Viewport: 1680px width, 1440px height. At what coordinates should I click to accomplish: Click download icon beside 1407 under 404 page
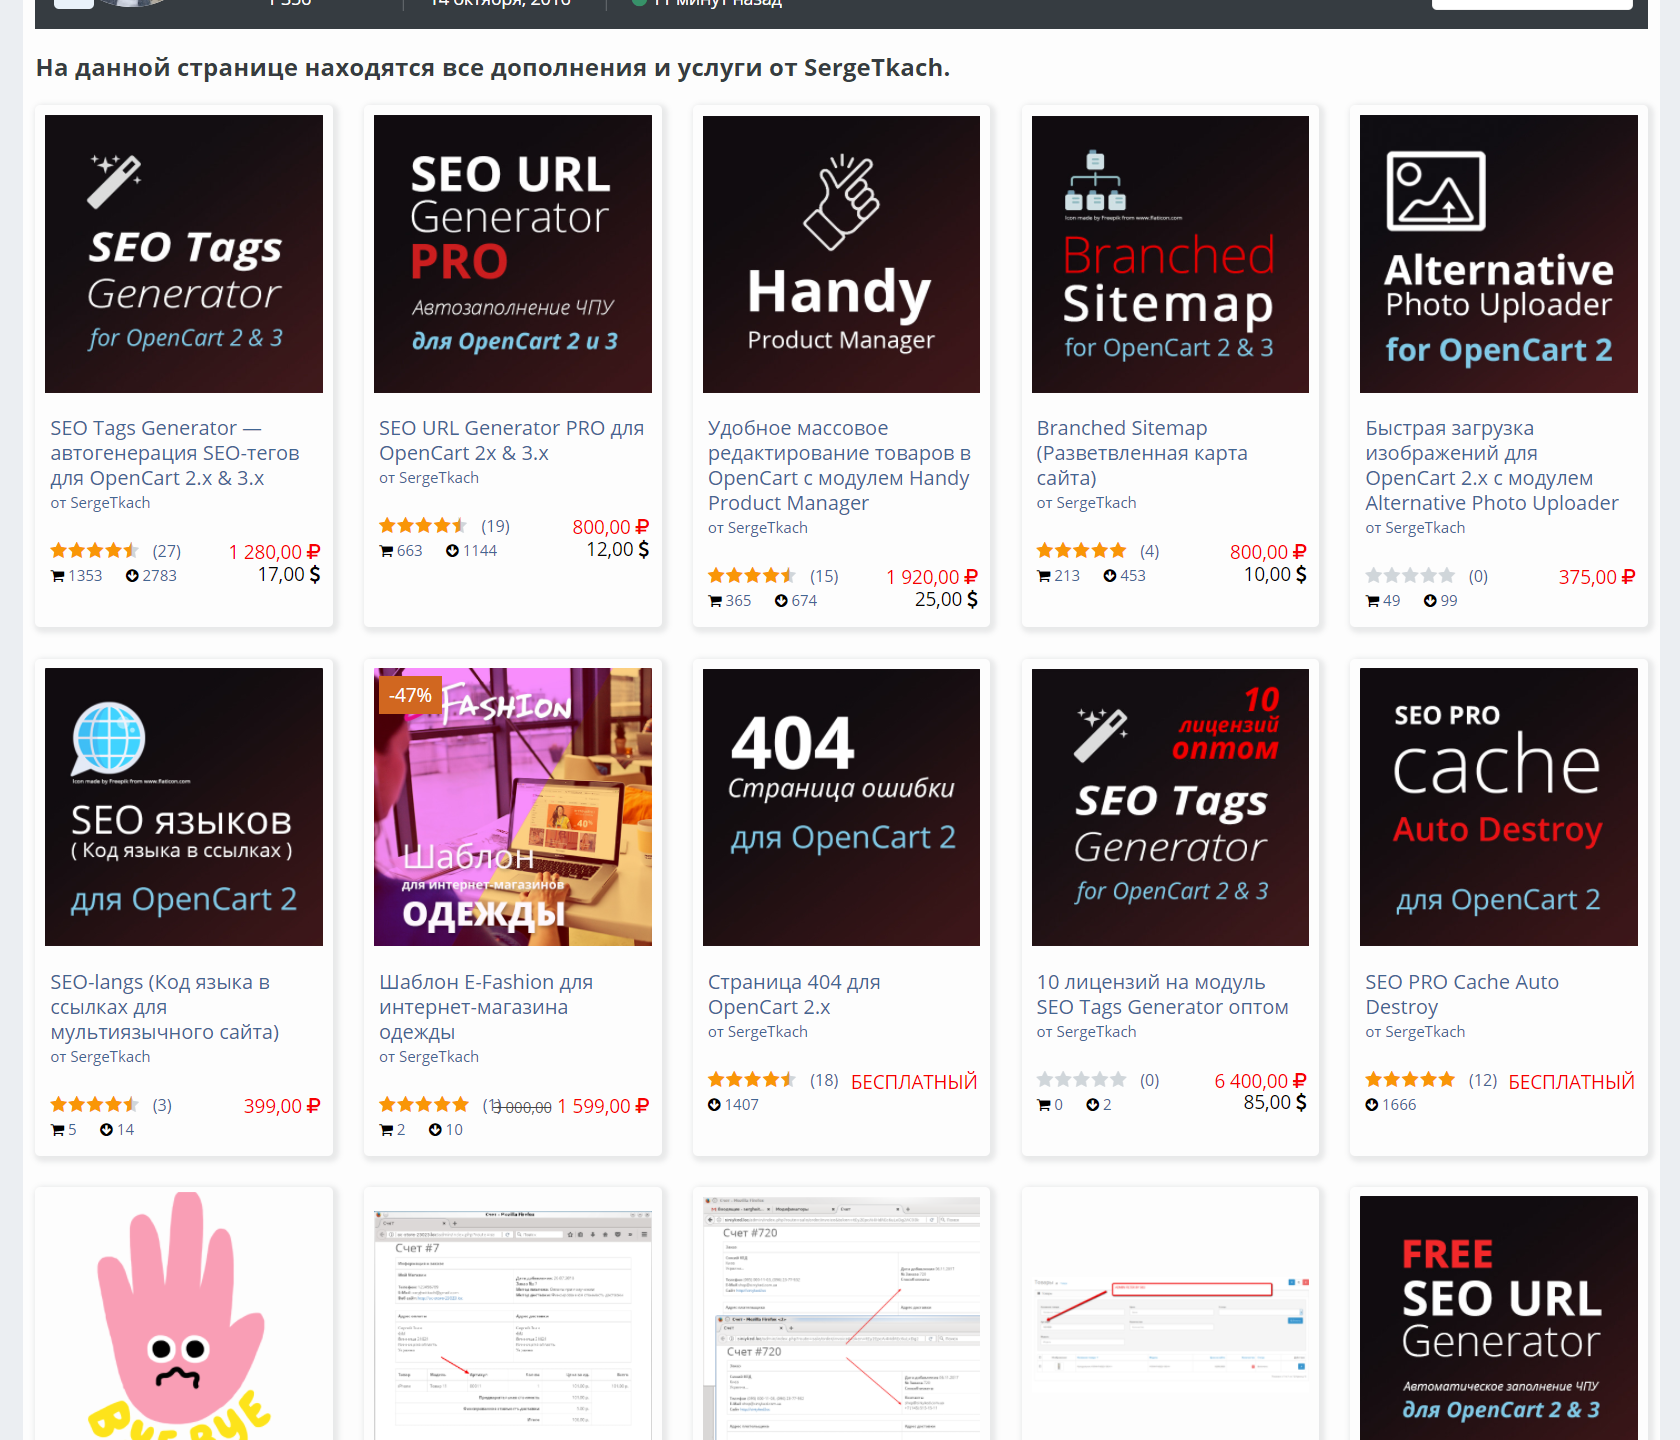[x=714, y=1105]
